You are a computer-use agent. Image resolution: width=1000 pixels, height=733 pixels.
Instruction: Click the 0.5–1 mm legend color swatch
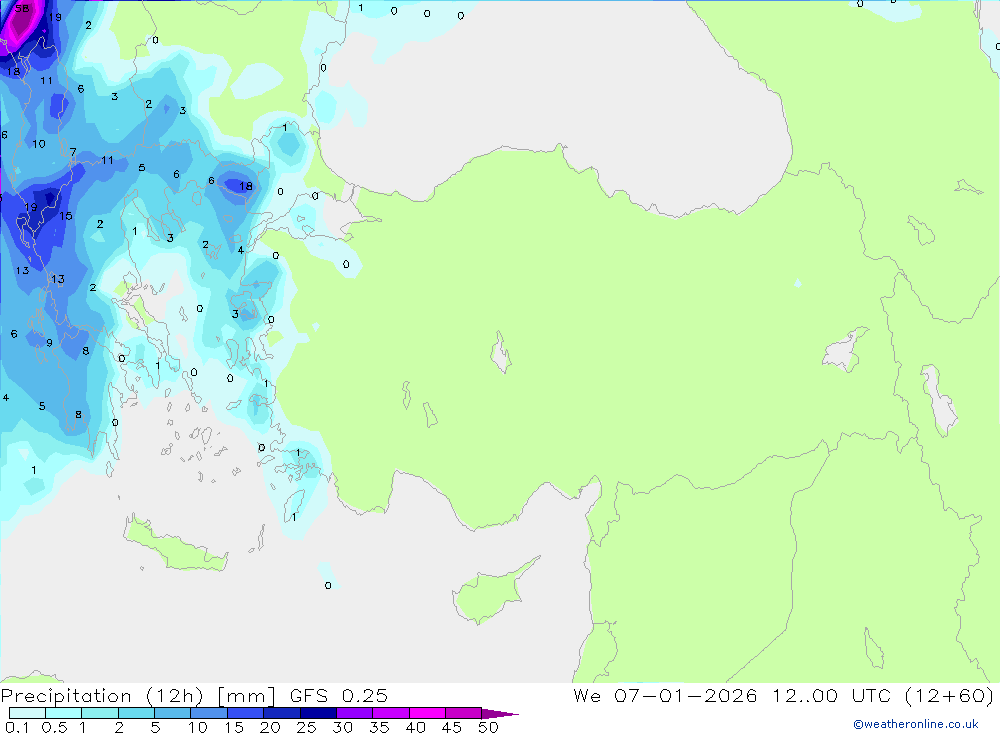tap(64, 713)
